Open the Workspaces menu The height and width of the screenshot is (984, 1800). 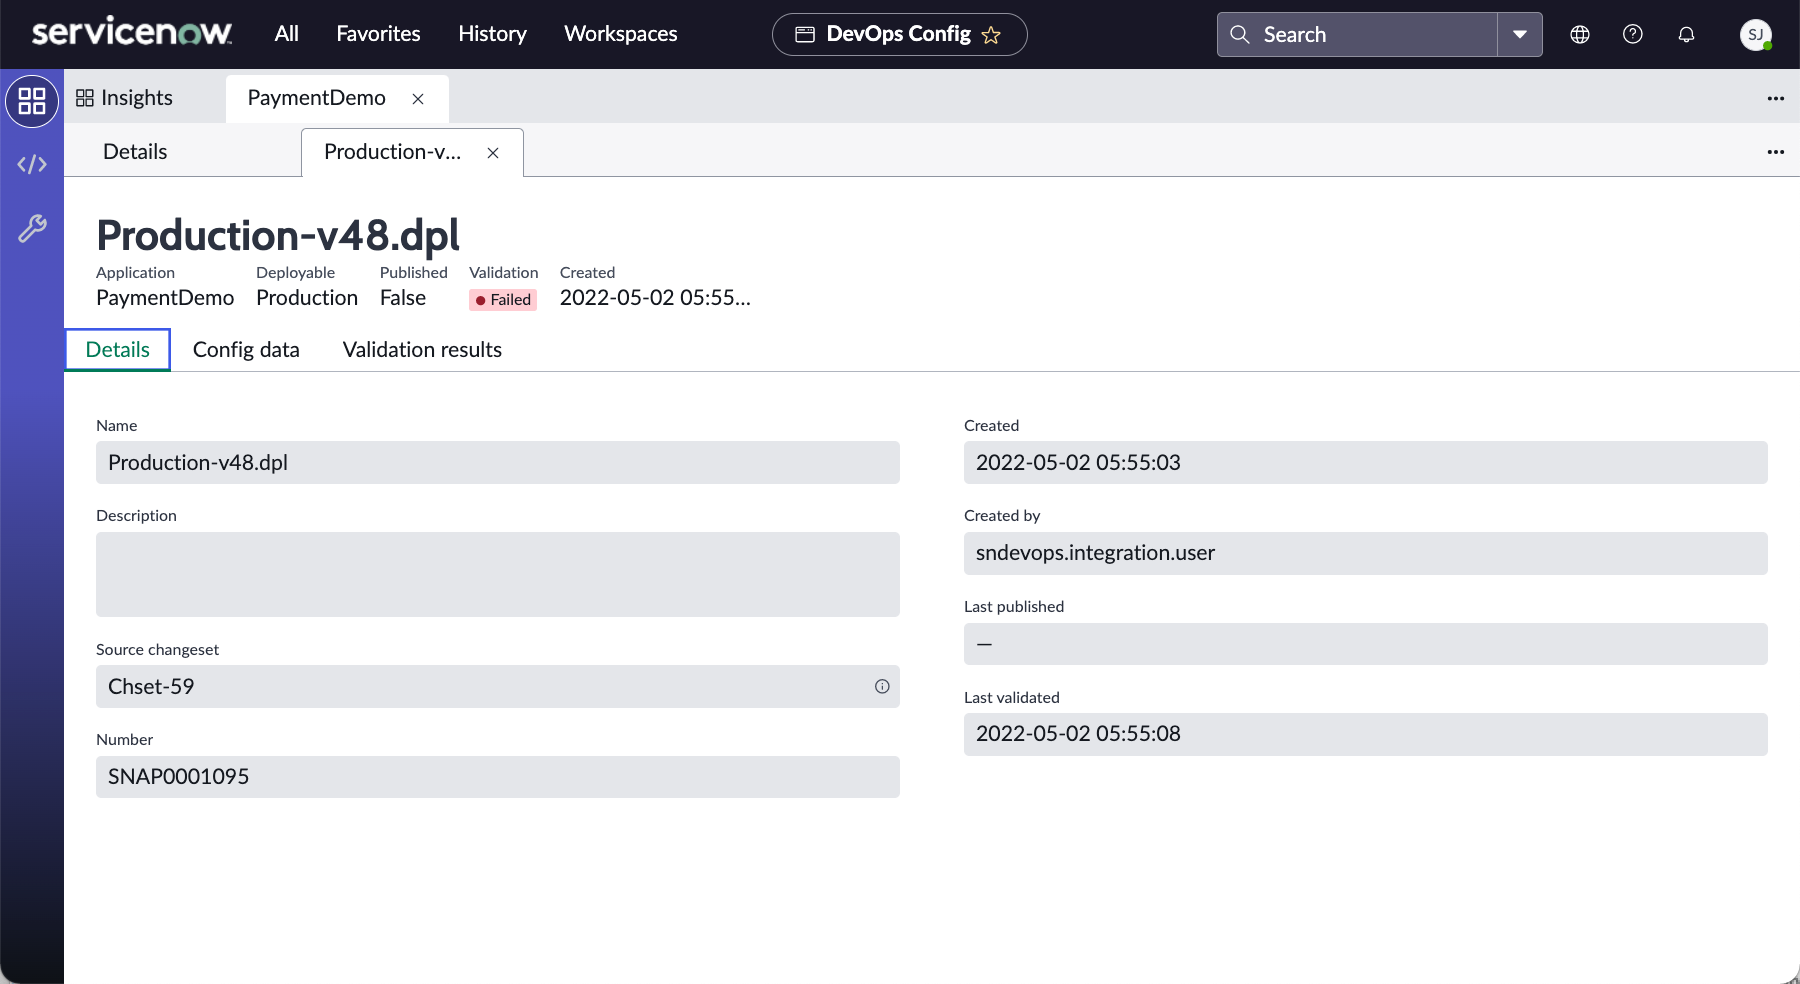tap(621, 34)
